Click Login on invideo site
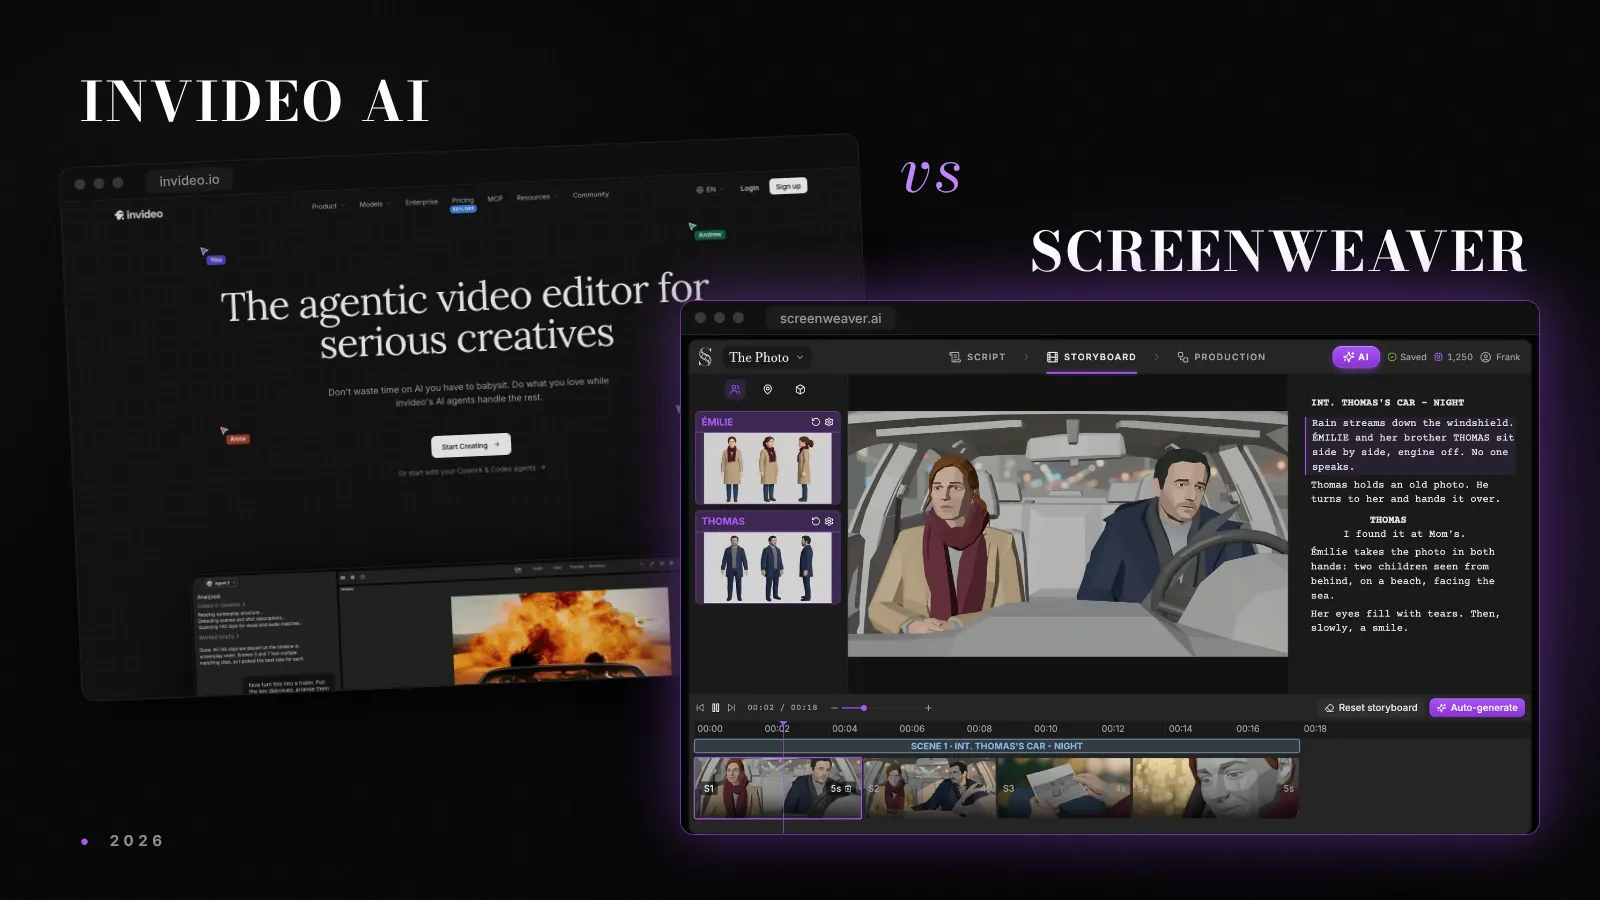The height and width of the screenshot is (900, 1600). [749, 188]
